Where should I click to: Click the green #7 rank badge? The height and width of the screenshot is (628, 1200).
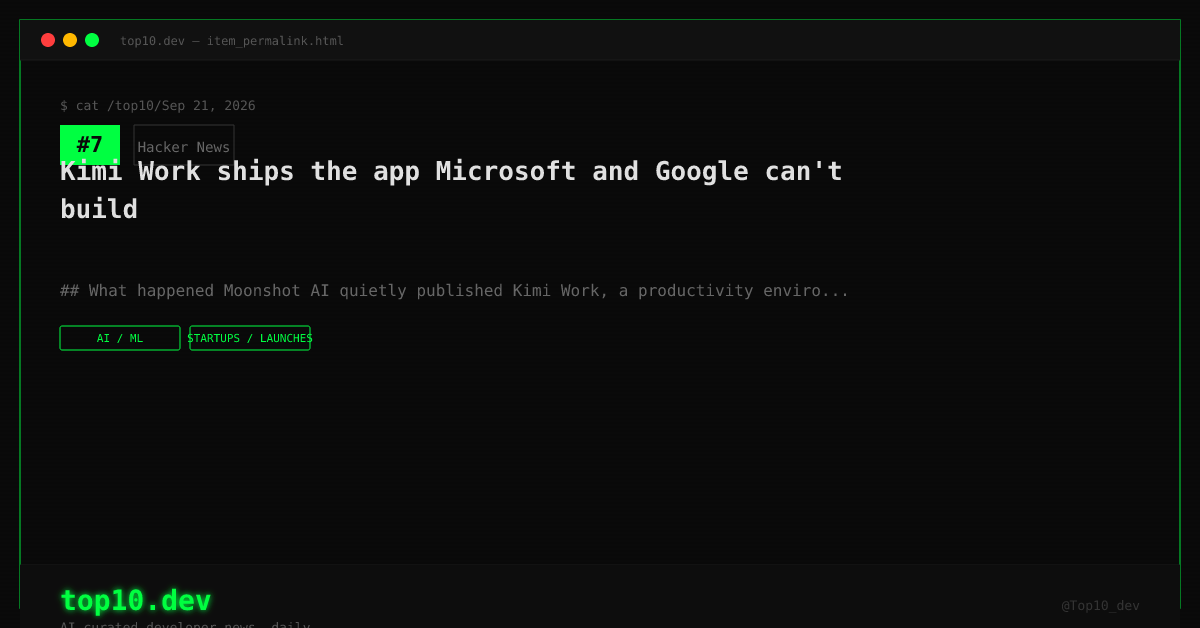point(90,145)
